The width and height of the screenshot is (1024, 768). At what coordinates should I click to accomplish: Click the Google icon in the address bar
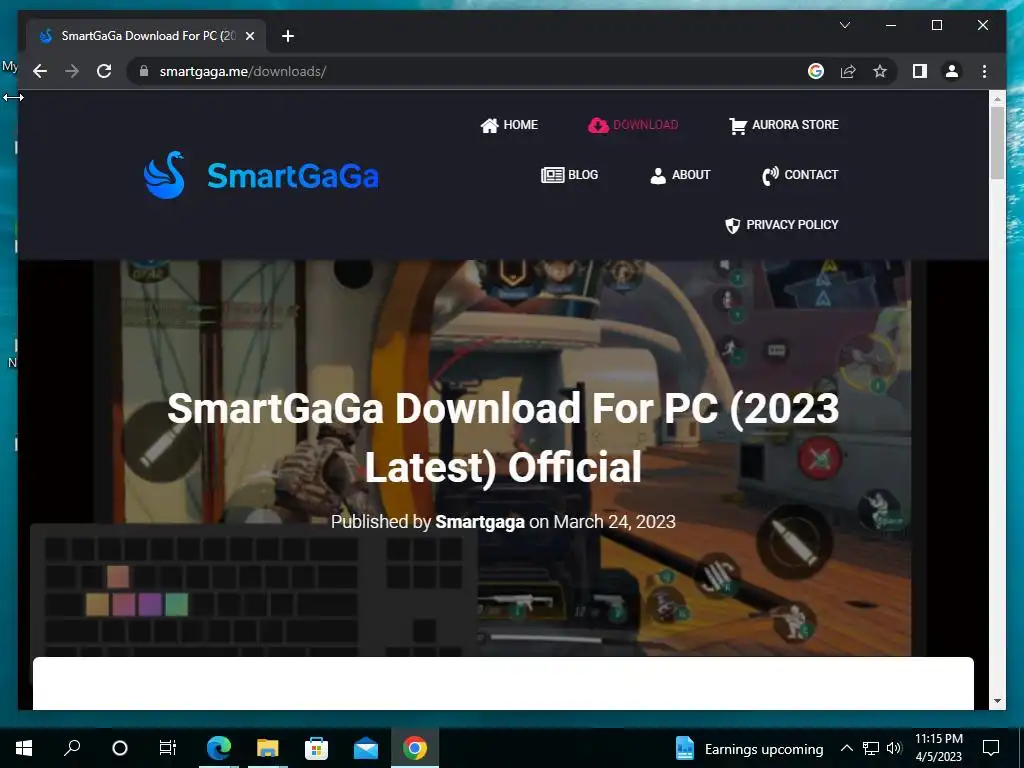[x=816, y=71]
